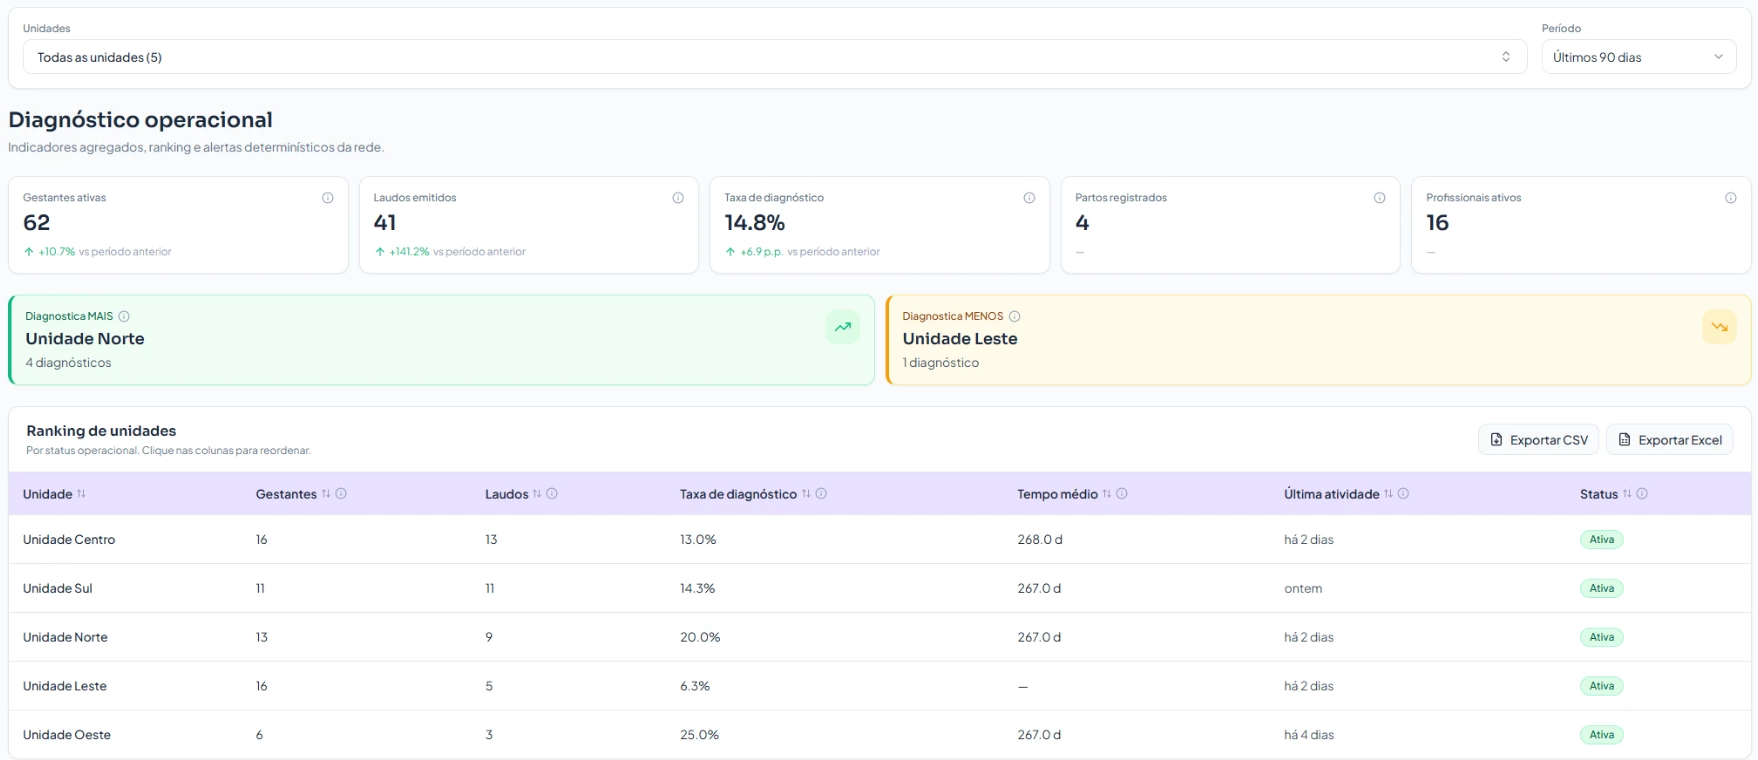This screenshot has width=1758, height=760.
Task: Sort table by Última atividade arrows
Action: (x=1388, y=494)
